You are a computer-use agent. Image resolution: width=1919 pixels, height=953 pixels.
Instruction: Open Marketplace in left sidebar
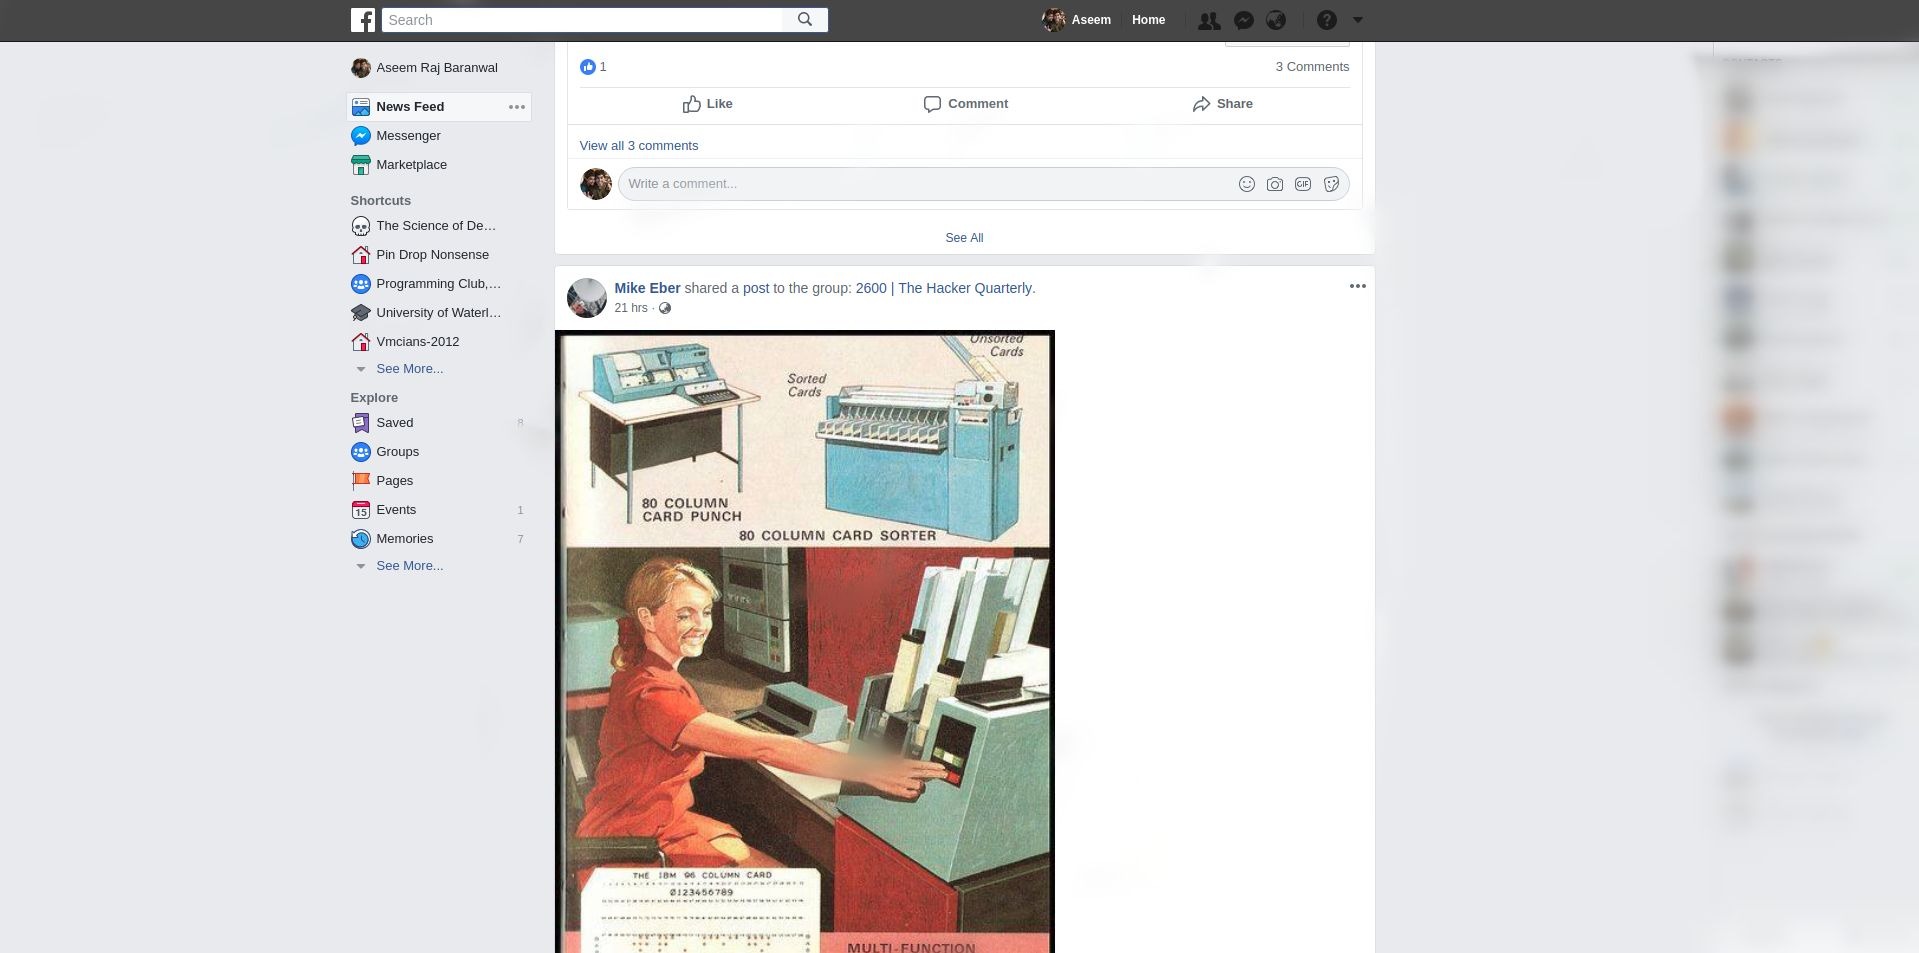411,165
